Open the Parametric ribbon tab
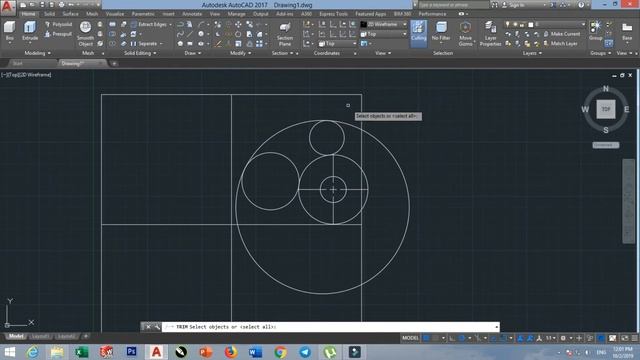 click(x=143, y=14)
